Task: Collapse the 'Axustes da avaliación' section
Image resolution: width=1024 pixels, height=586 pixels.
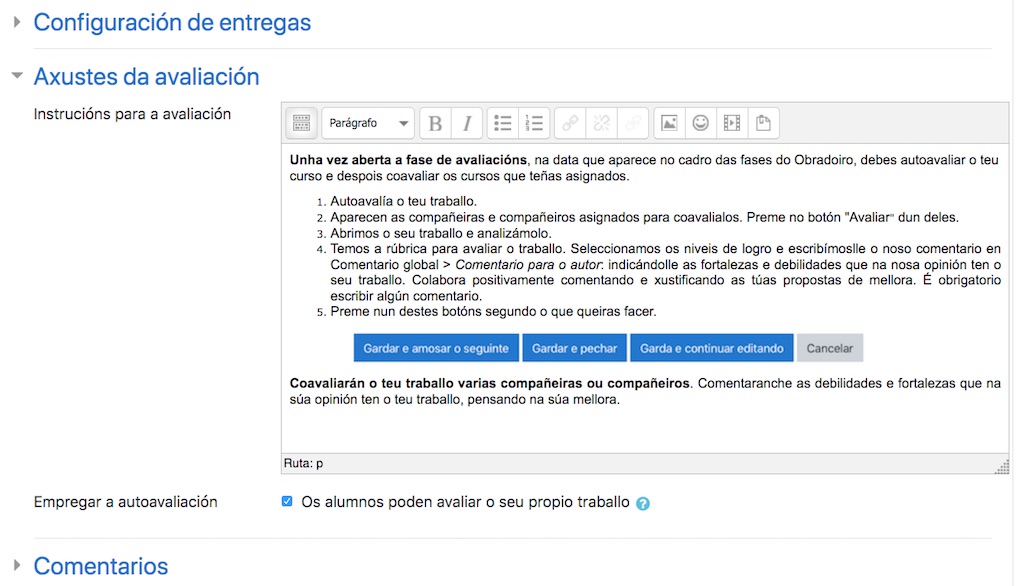Action: [x=146, y=75]
